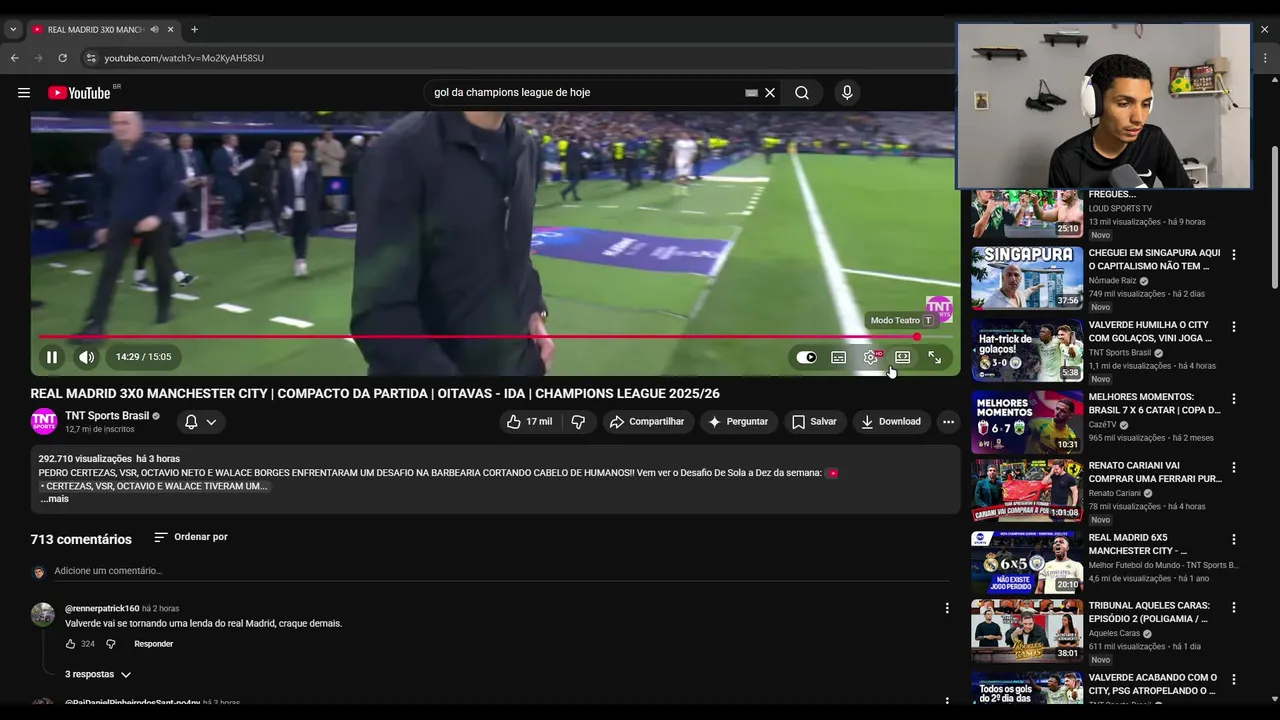This screenshot has height=720, width=1280.
Task: Expand 3 respostas replies
Action: click(x=98, y=675)
